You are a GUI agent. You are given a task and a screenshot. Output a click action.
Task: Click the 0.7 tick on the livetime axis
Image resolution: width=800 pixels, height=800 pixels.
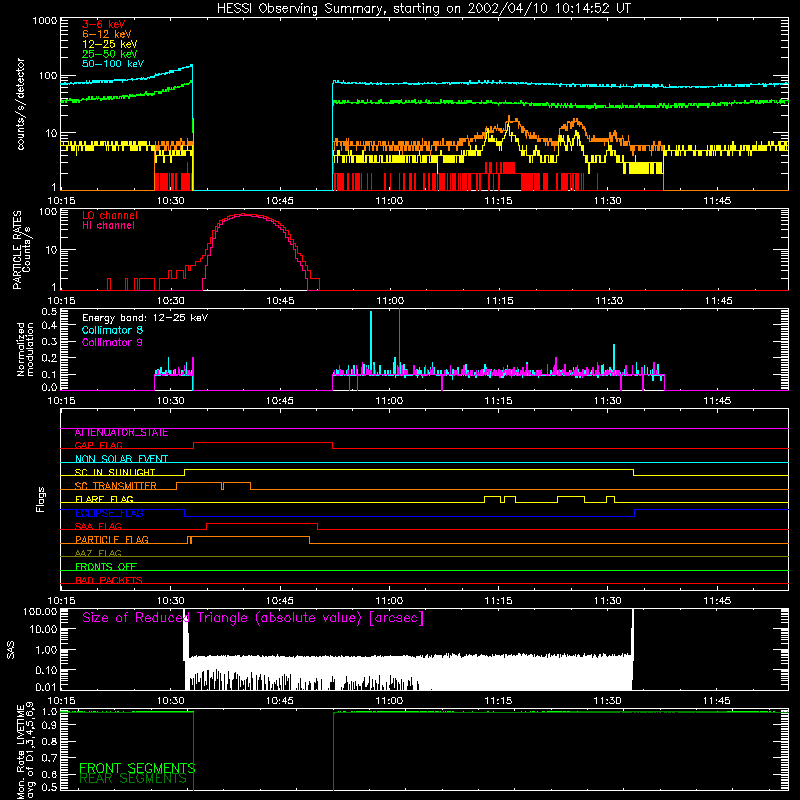click(x=49, y=758)
